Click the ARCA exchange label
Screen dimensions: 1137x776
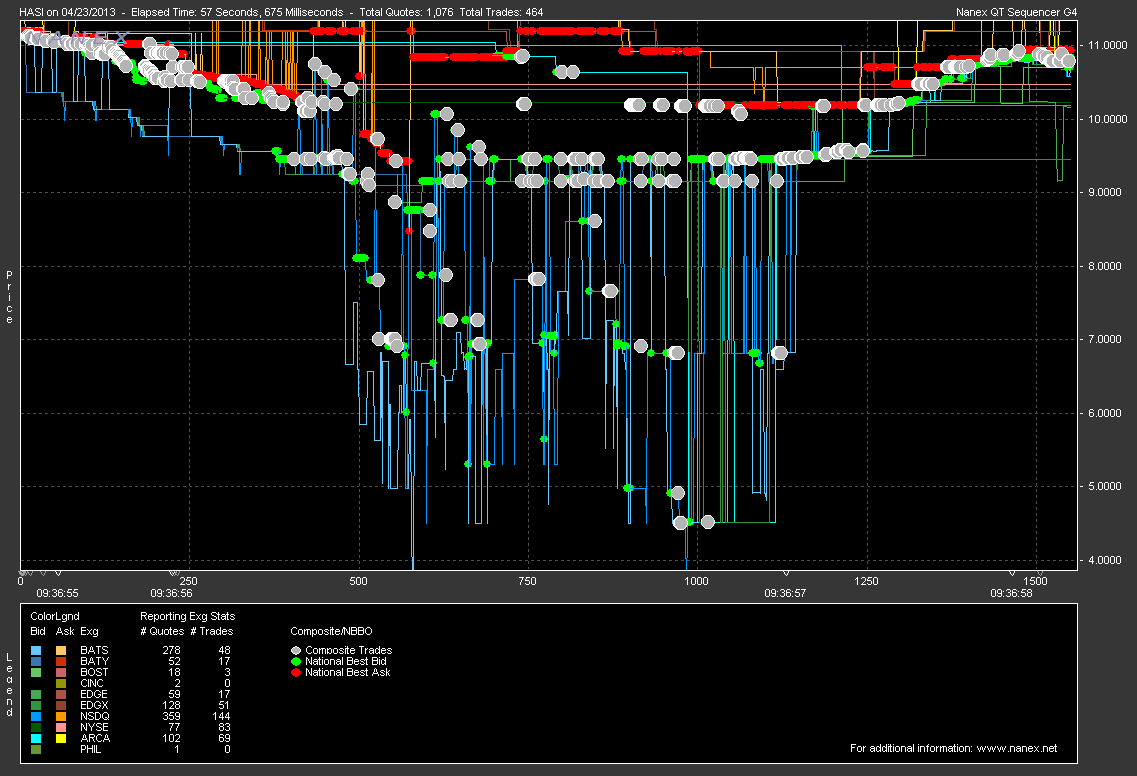tap(95, 738)
